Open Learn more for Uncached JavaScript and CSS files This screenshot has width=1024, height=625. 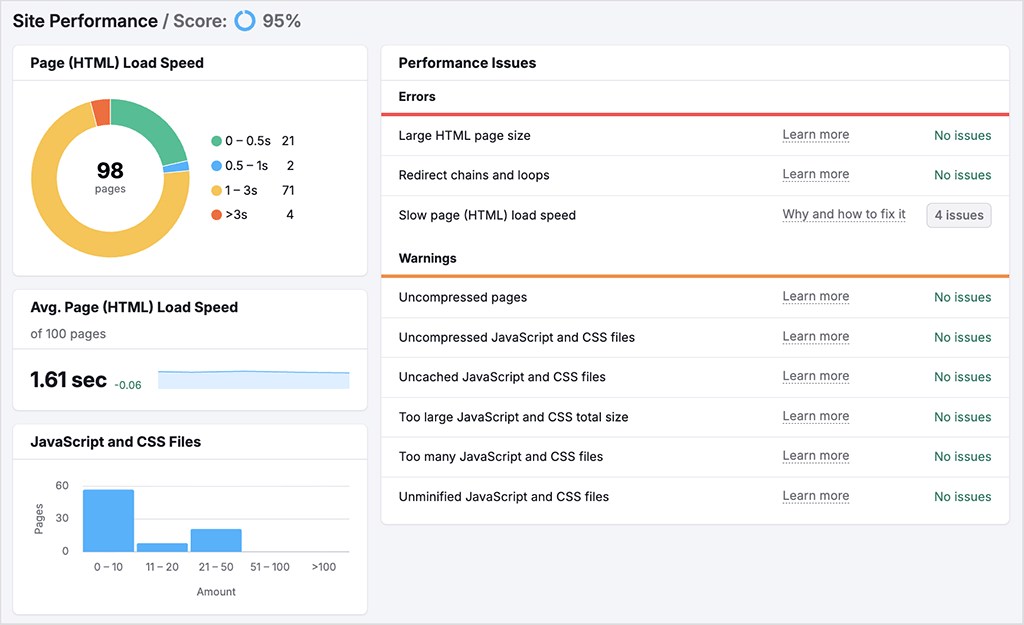click(816, 376)
